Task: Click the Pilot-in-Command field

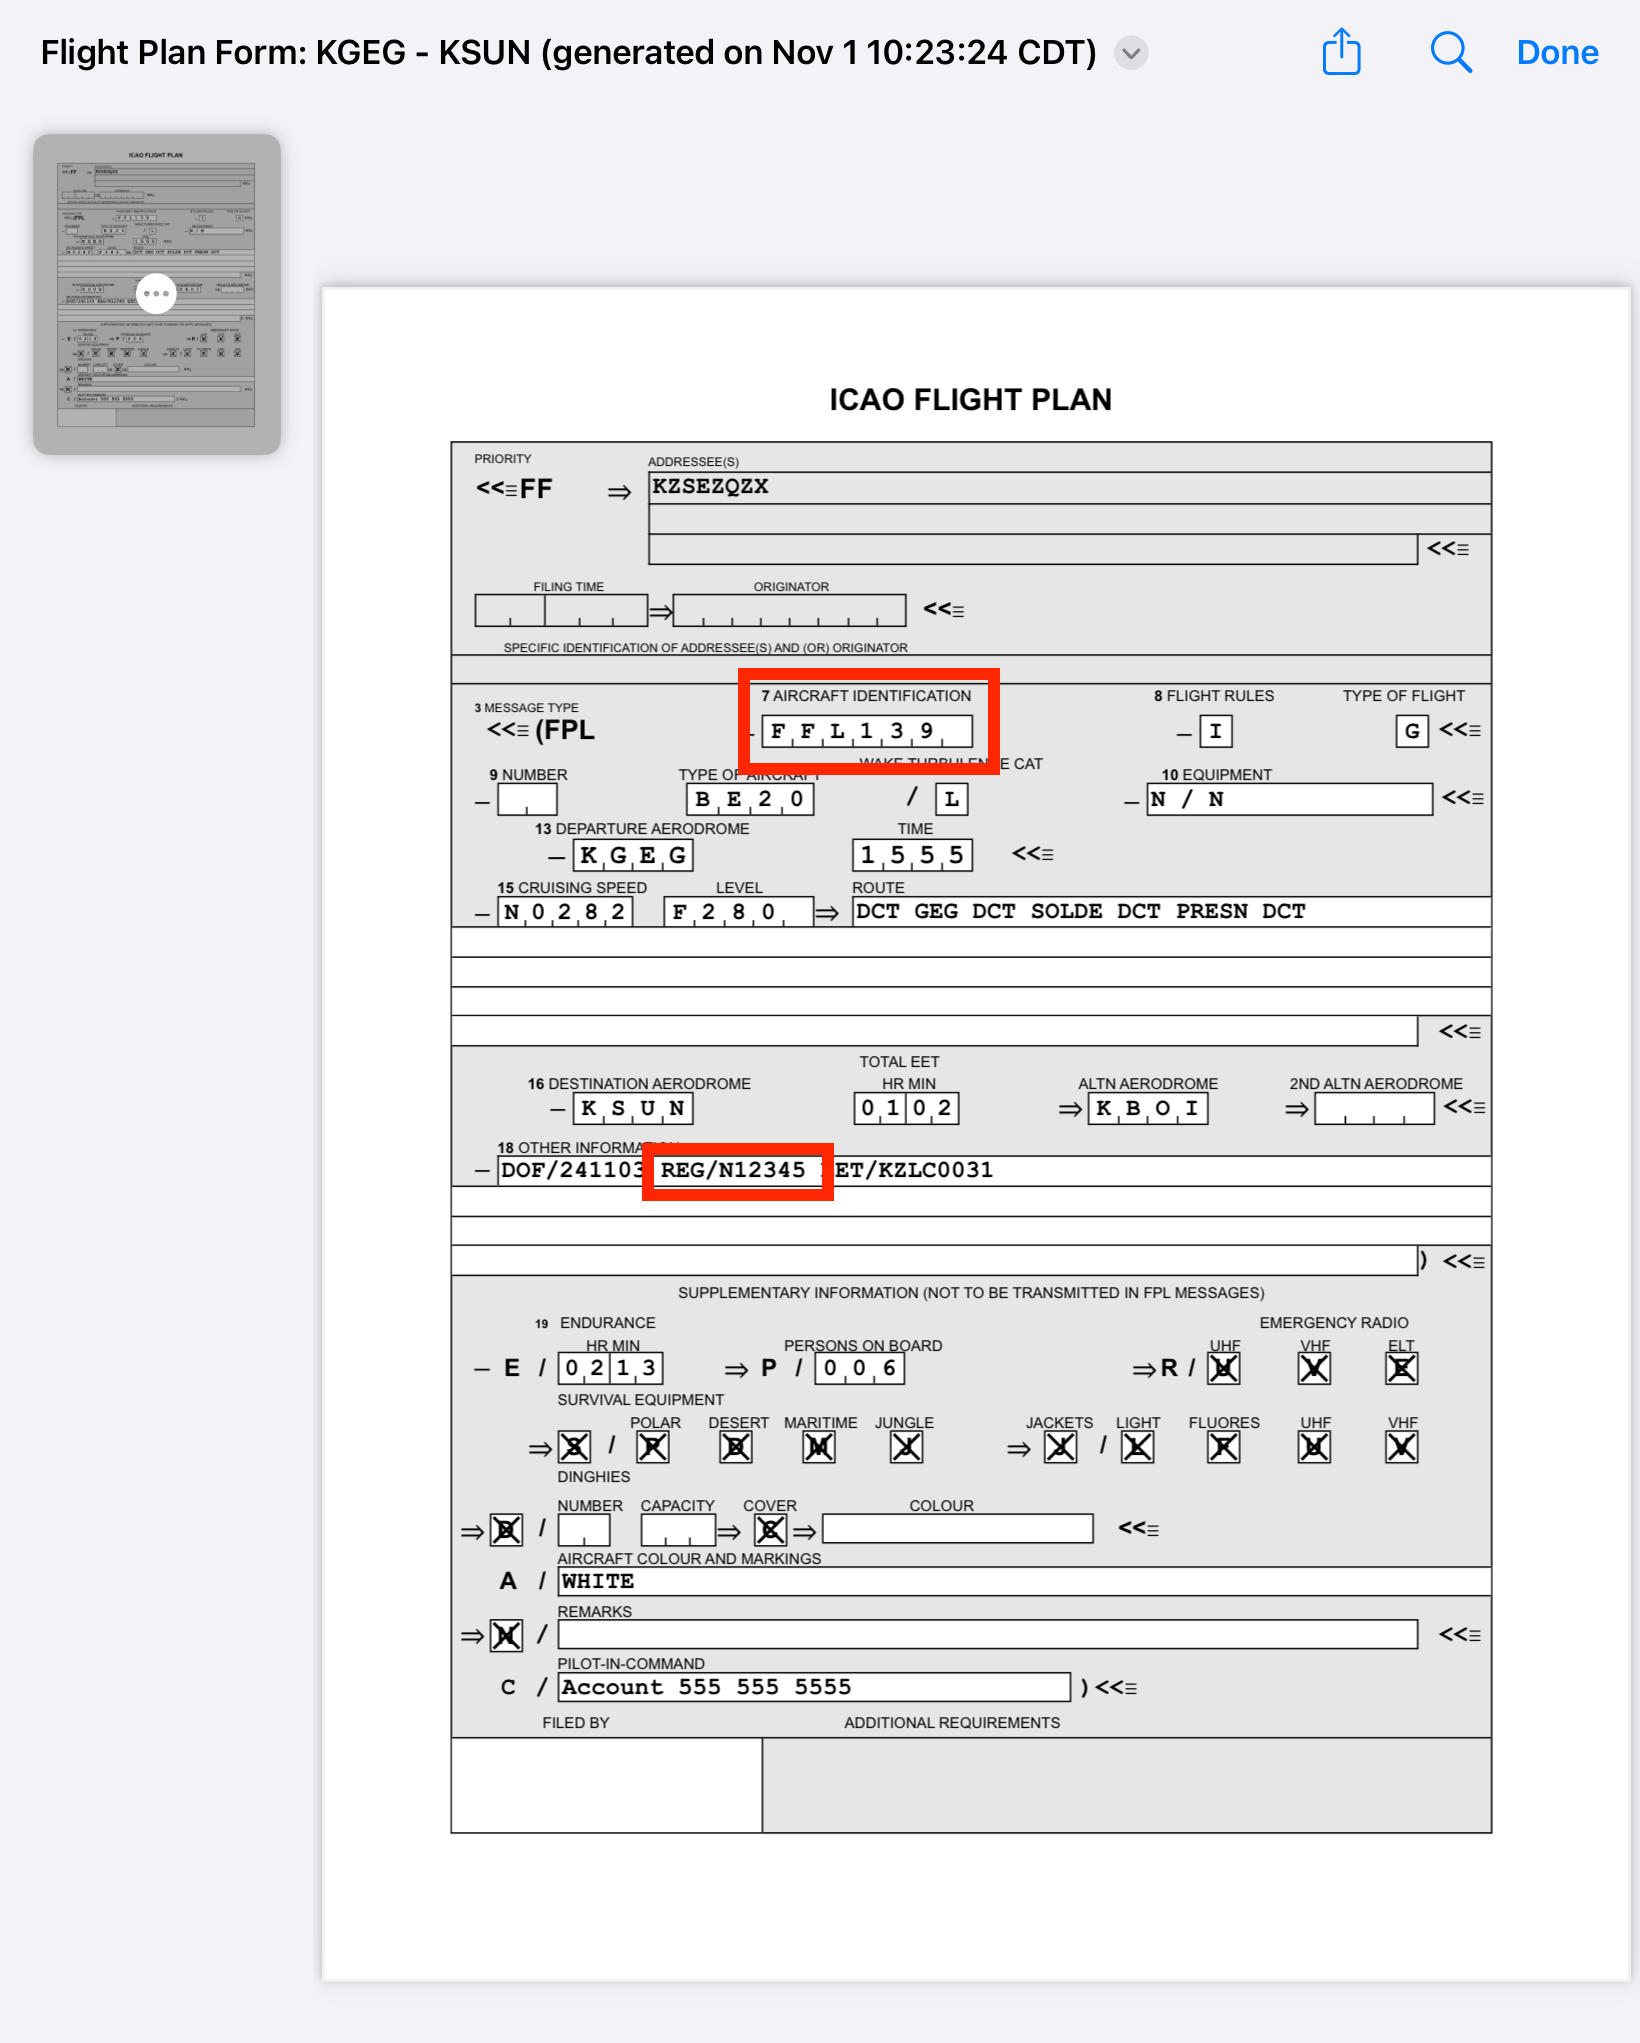Action: point(813,1687)
